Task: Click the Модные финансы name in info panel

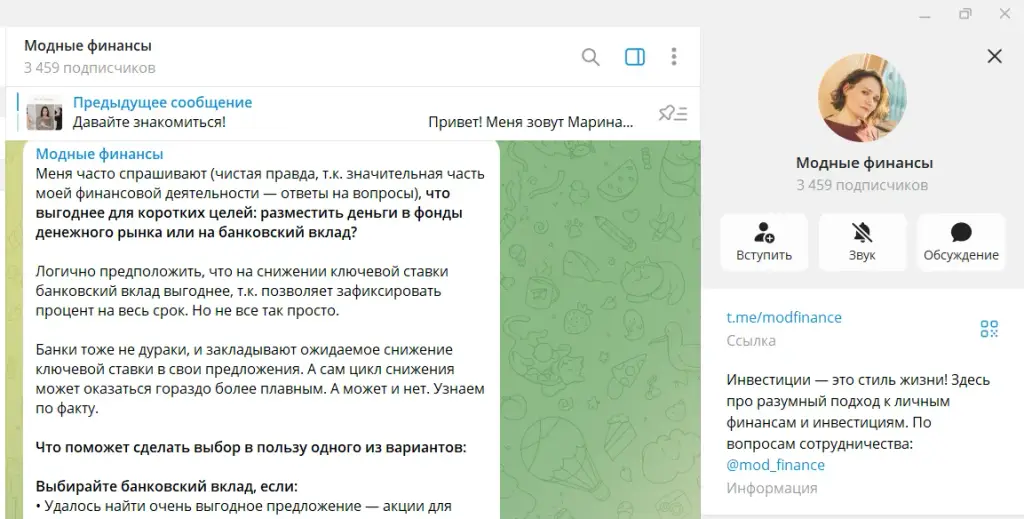Action: pyautogui.click(x=864, y=163)
